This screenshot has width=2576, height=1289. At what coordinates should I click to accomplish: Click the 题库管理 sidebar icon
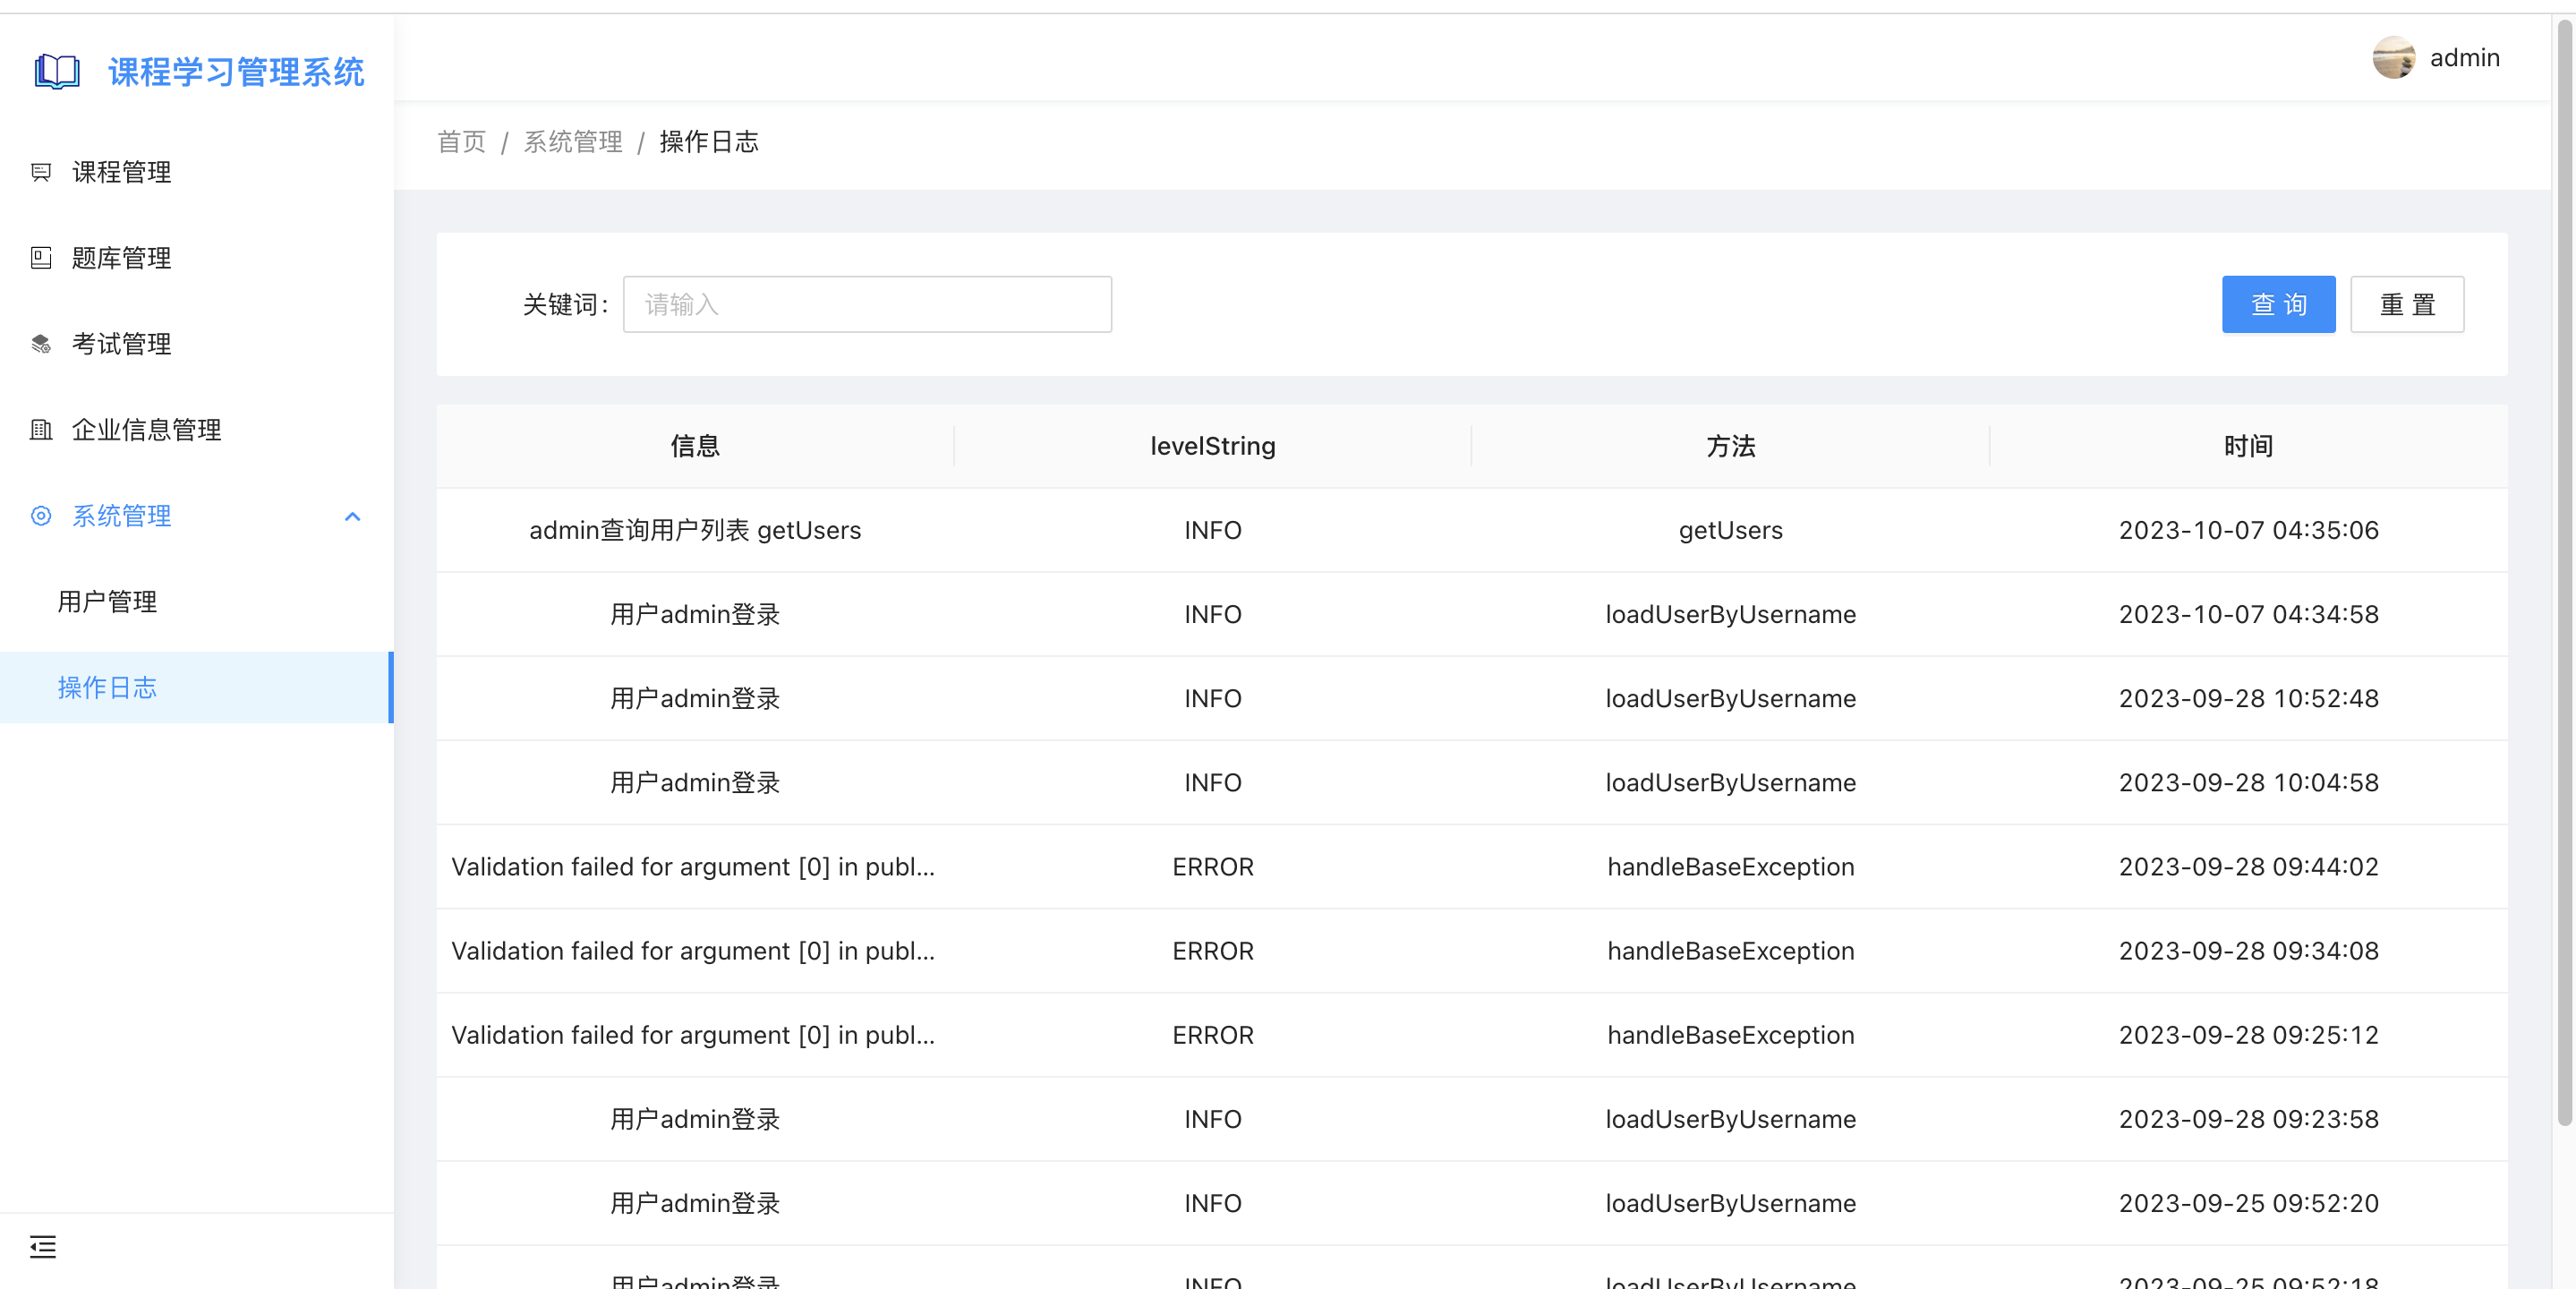(x=41, y=258)
